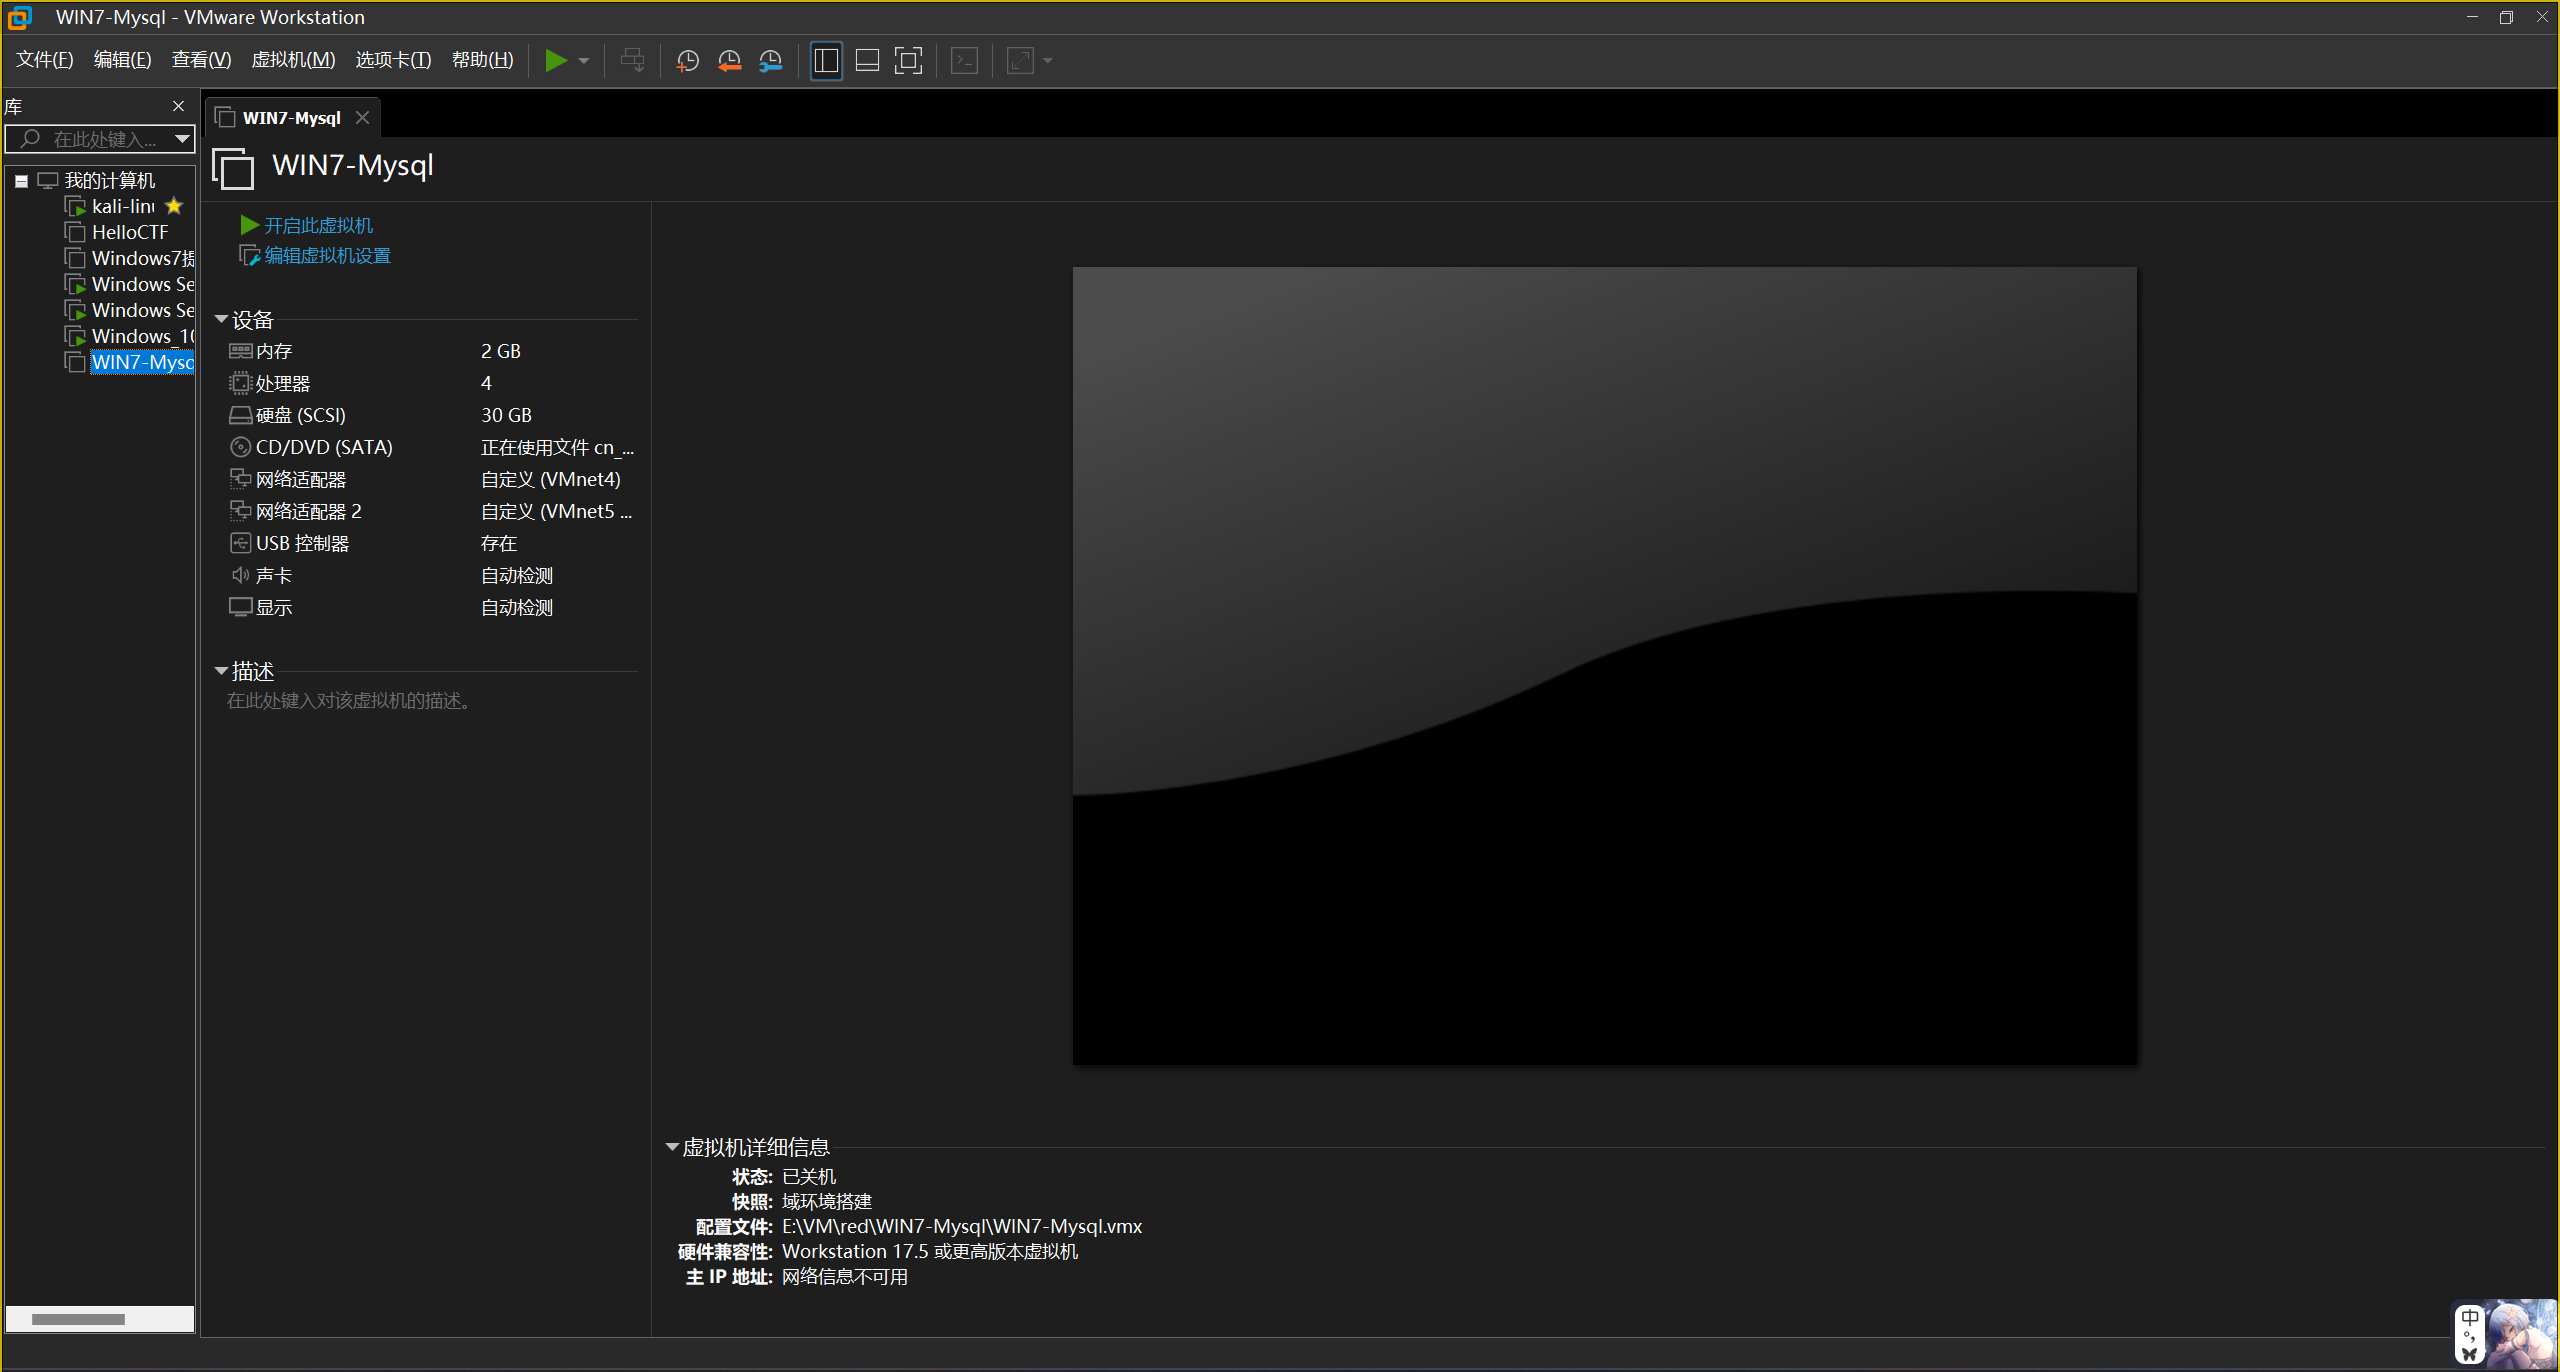Select the Windows7 VM in the library
This screenshot has width=2560, height=1372.
[142, 258]
